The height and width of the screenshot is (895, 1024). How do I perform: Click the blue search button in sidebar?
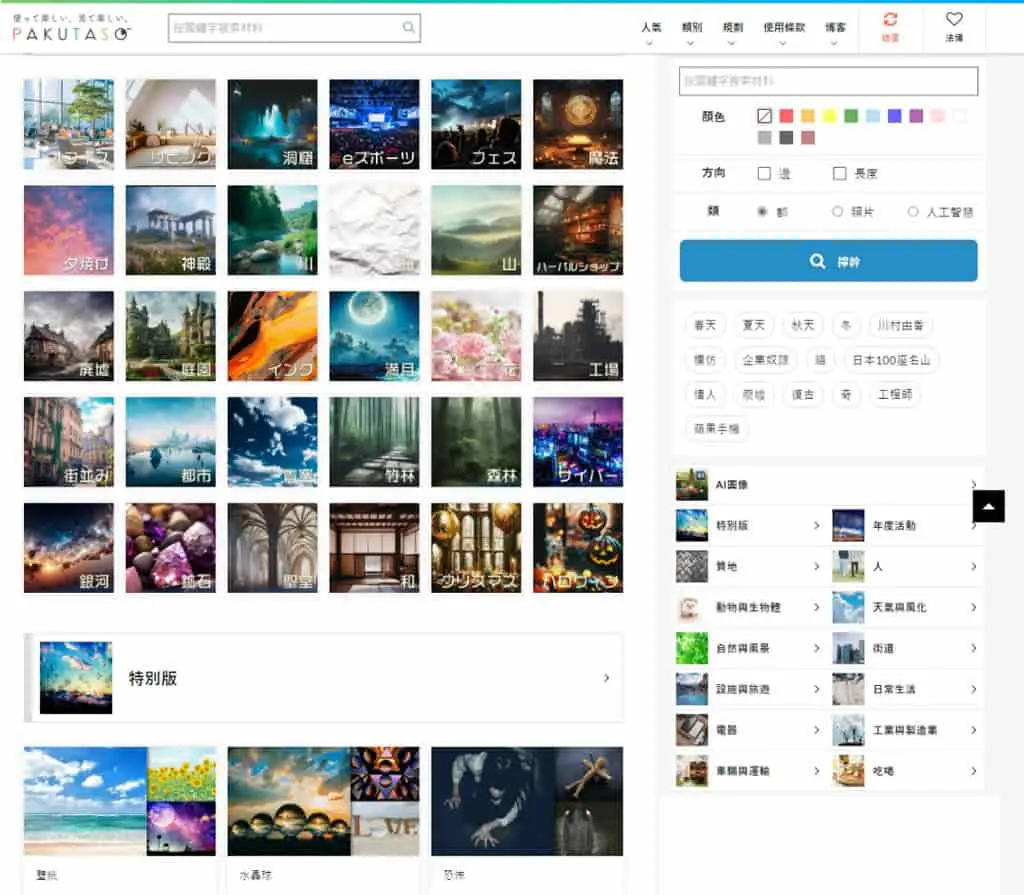pos(828,261)
